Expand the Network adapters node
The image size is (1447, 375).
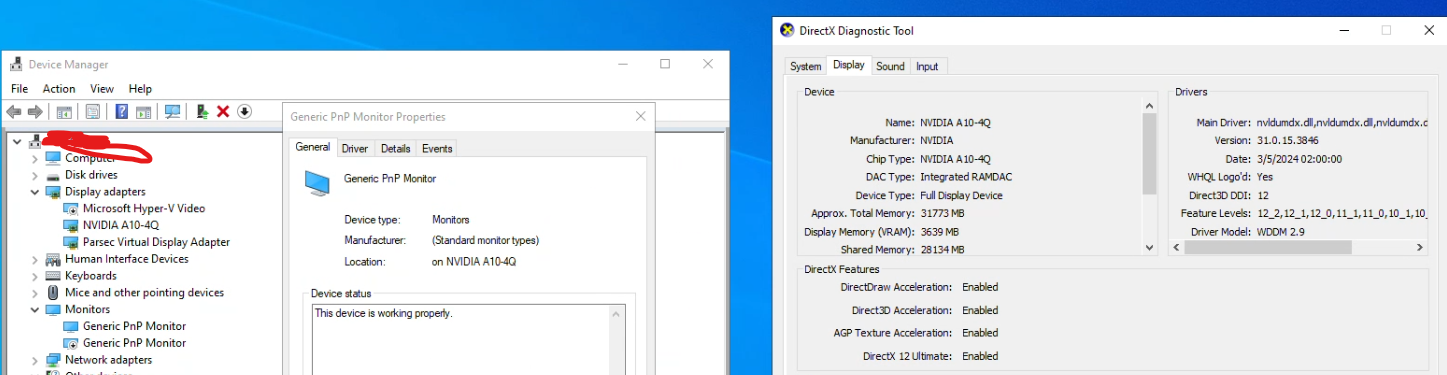36,360
